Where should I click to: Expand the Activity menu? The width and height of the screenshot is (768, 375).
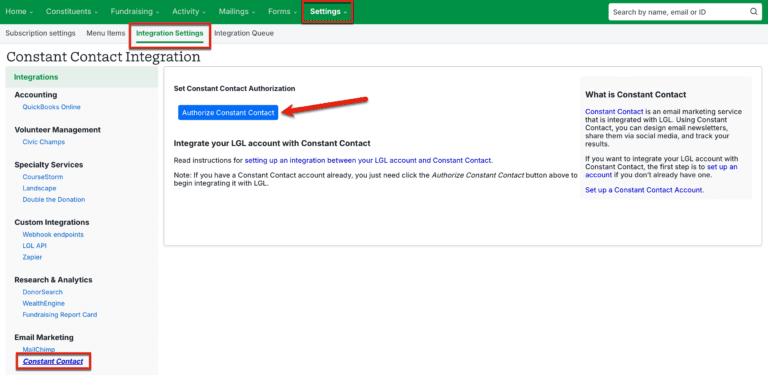189,12
